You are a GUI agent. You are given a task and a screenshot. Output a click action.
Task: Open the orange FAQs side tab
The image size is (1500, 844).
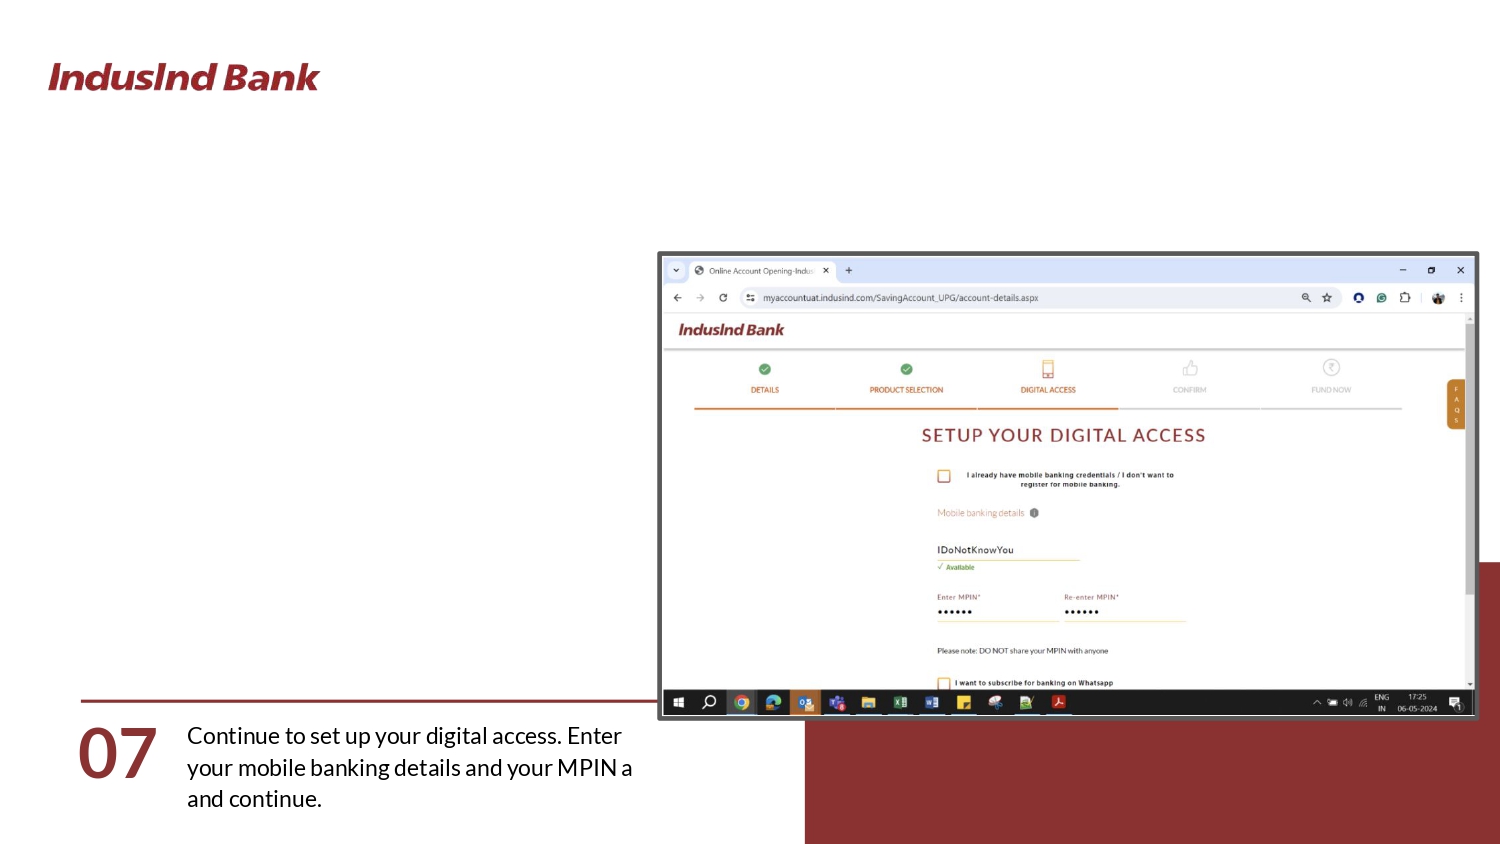tap(1456, 404)
